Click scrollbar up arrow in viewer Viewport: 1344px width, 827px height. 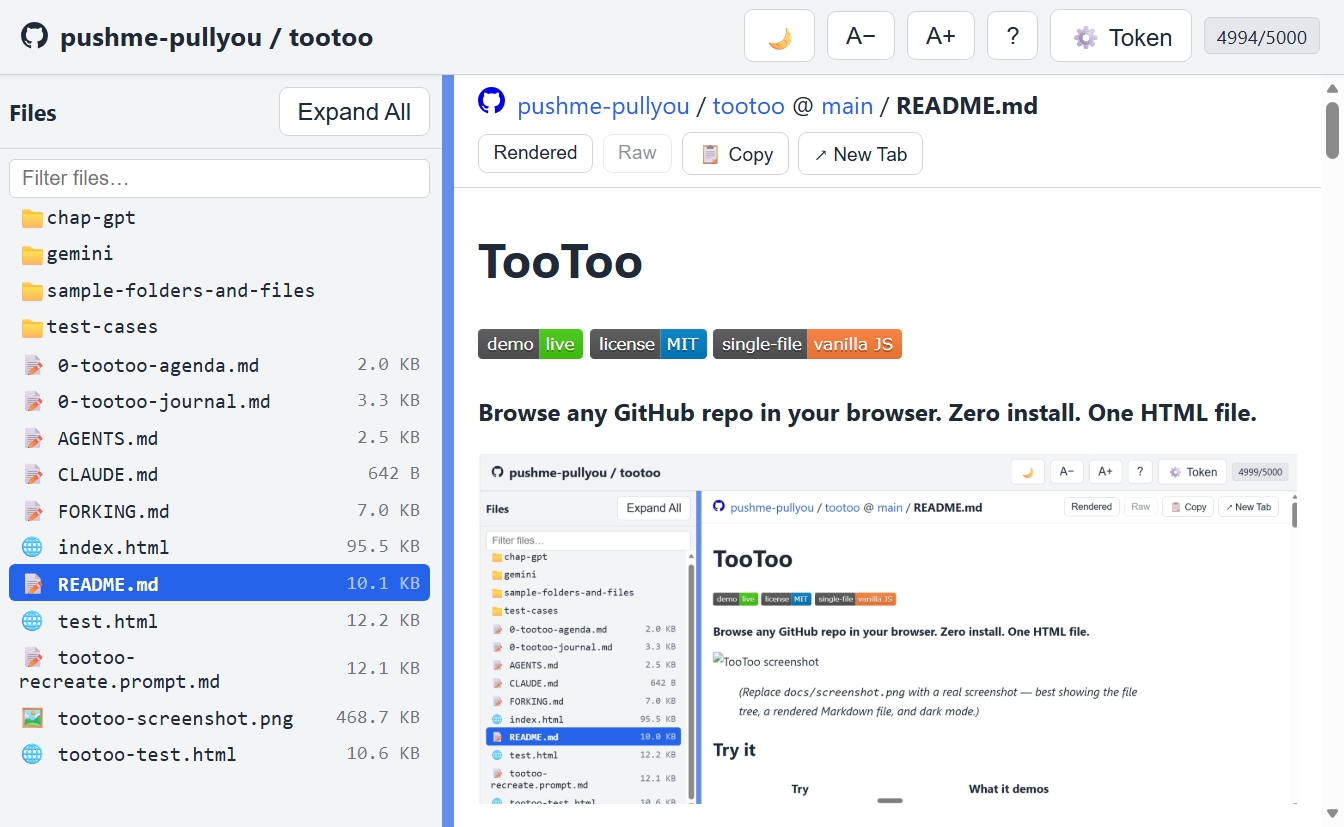[1332, 88]
